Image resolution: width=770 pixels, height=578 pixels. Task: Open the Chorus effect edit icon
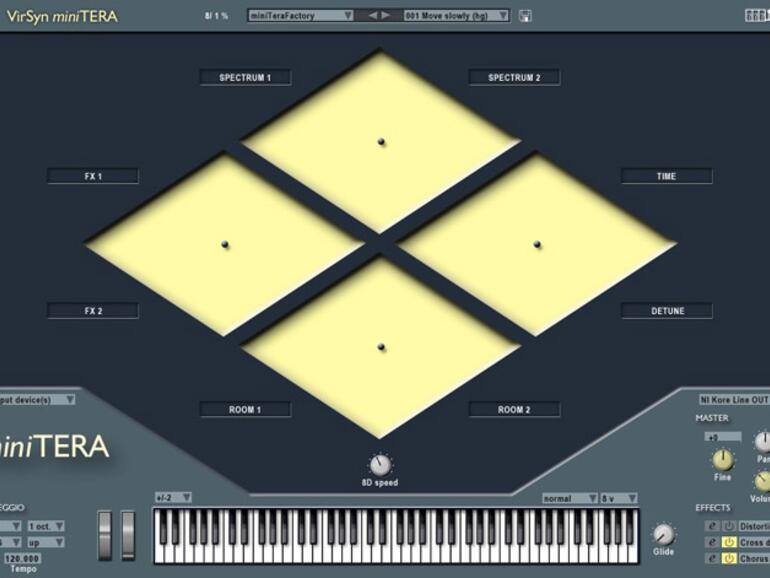click(712, 558)
